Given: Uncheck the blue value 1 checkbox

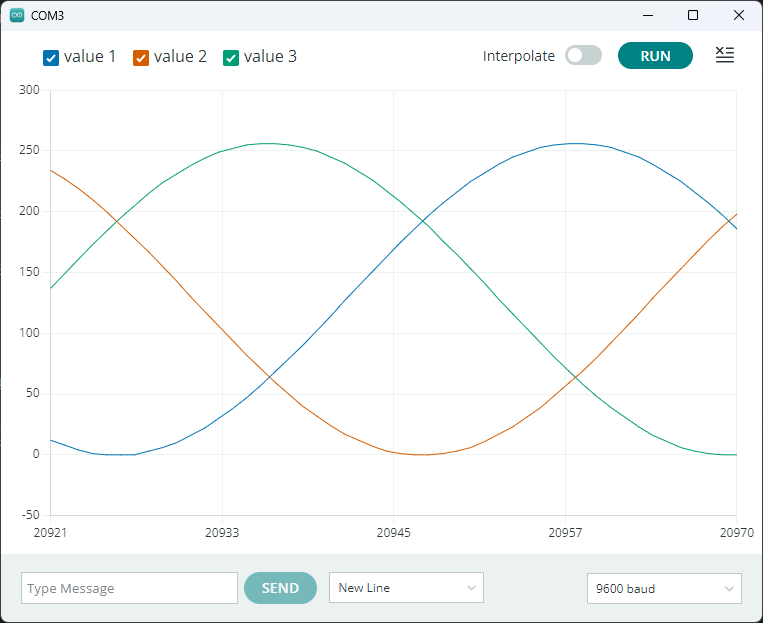Looking at the screenshot, I should (x=51, y=58).
